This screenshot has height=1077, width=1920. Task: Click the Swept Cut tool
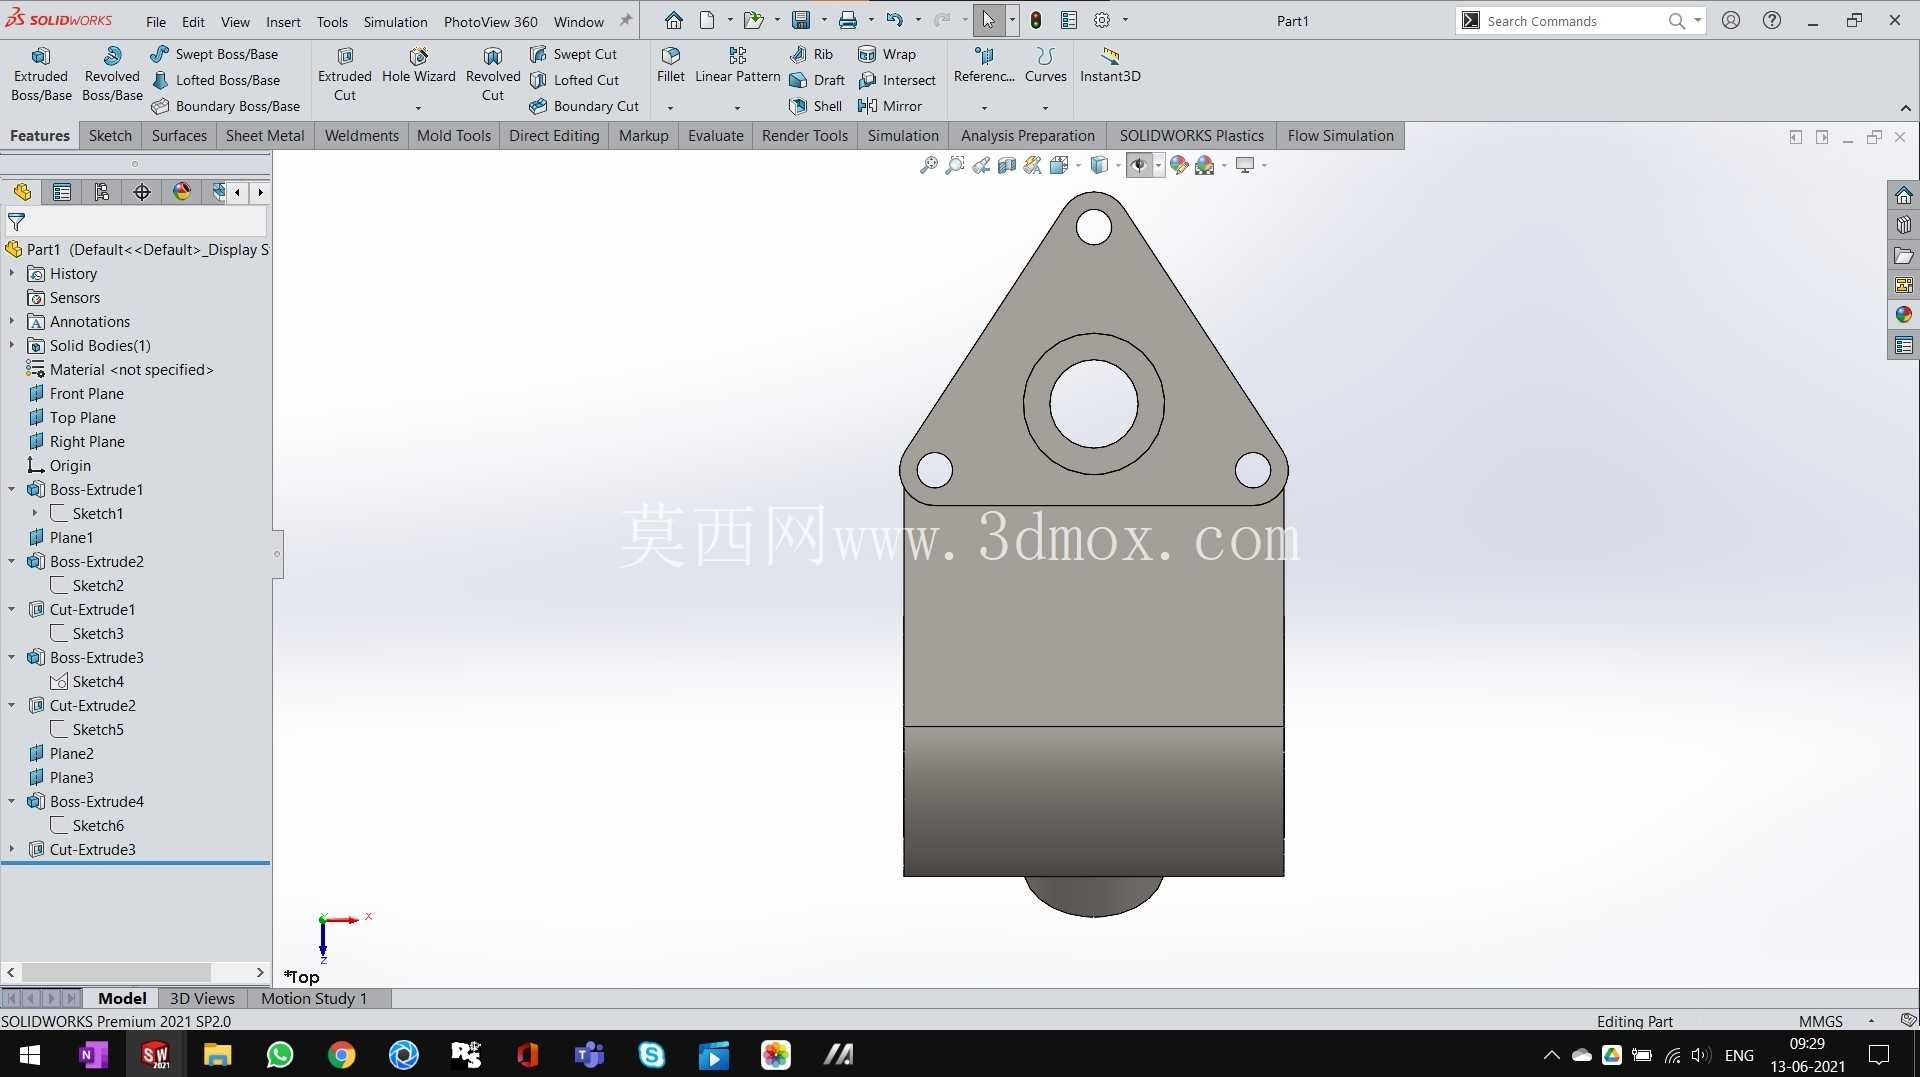[x=574, y=54]
